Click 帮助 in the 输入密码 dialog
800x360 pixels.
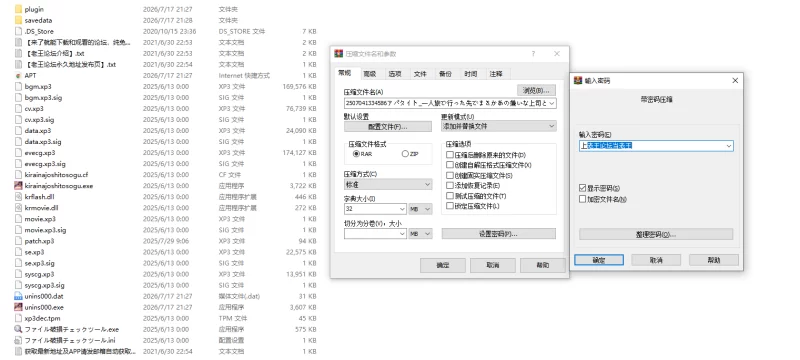(x=714, y=260)
